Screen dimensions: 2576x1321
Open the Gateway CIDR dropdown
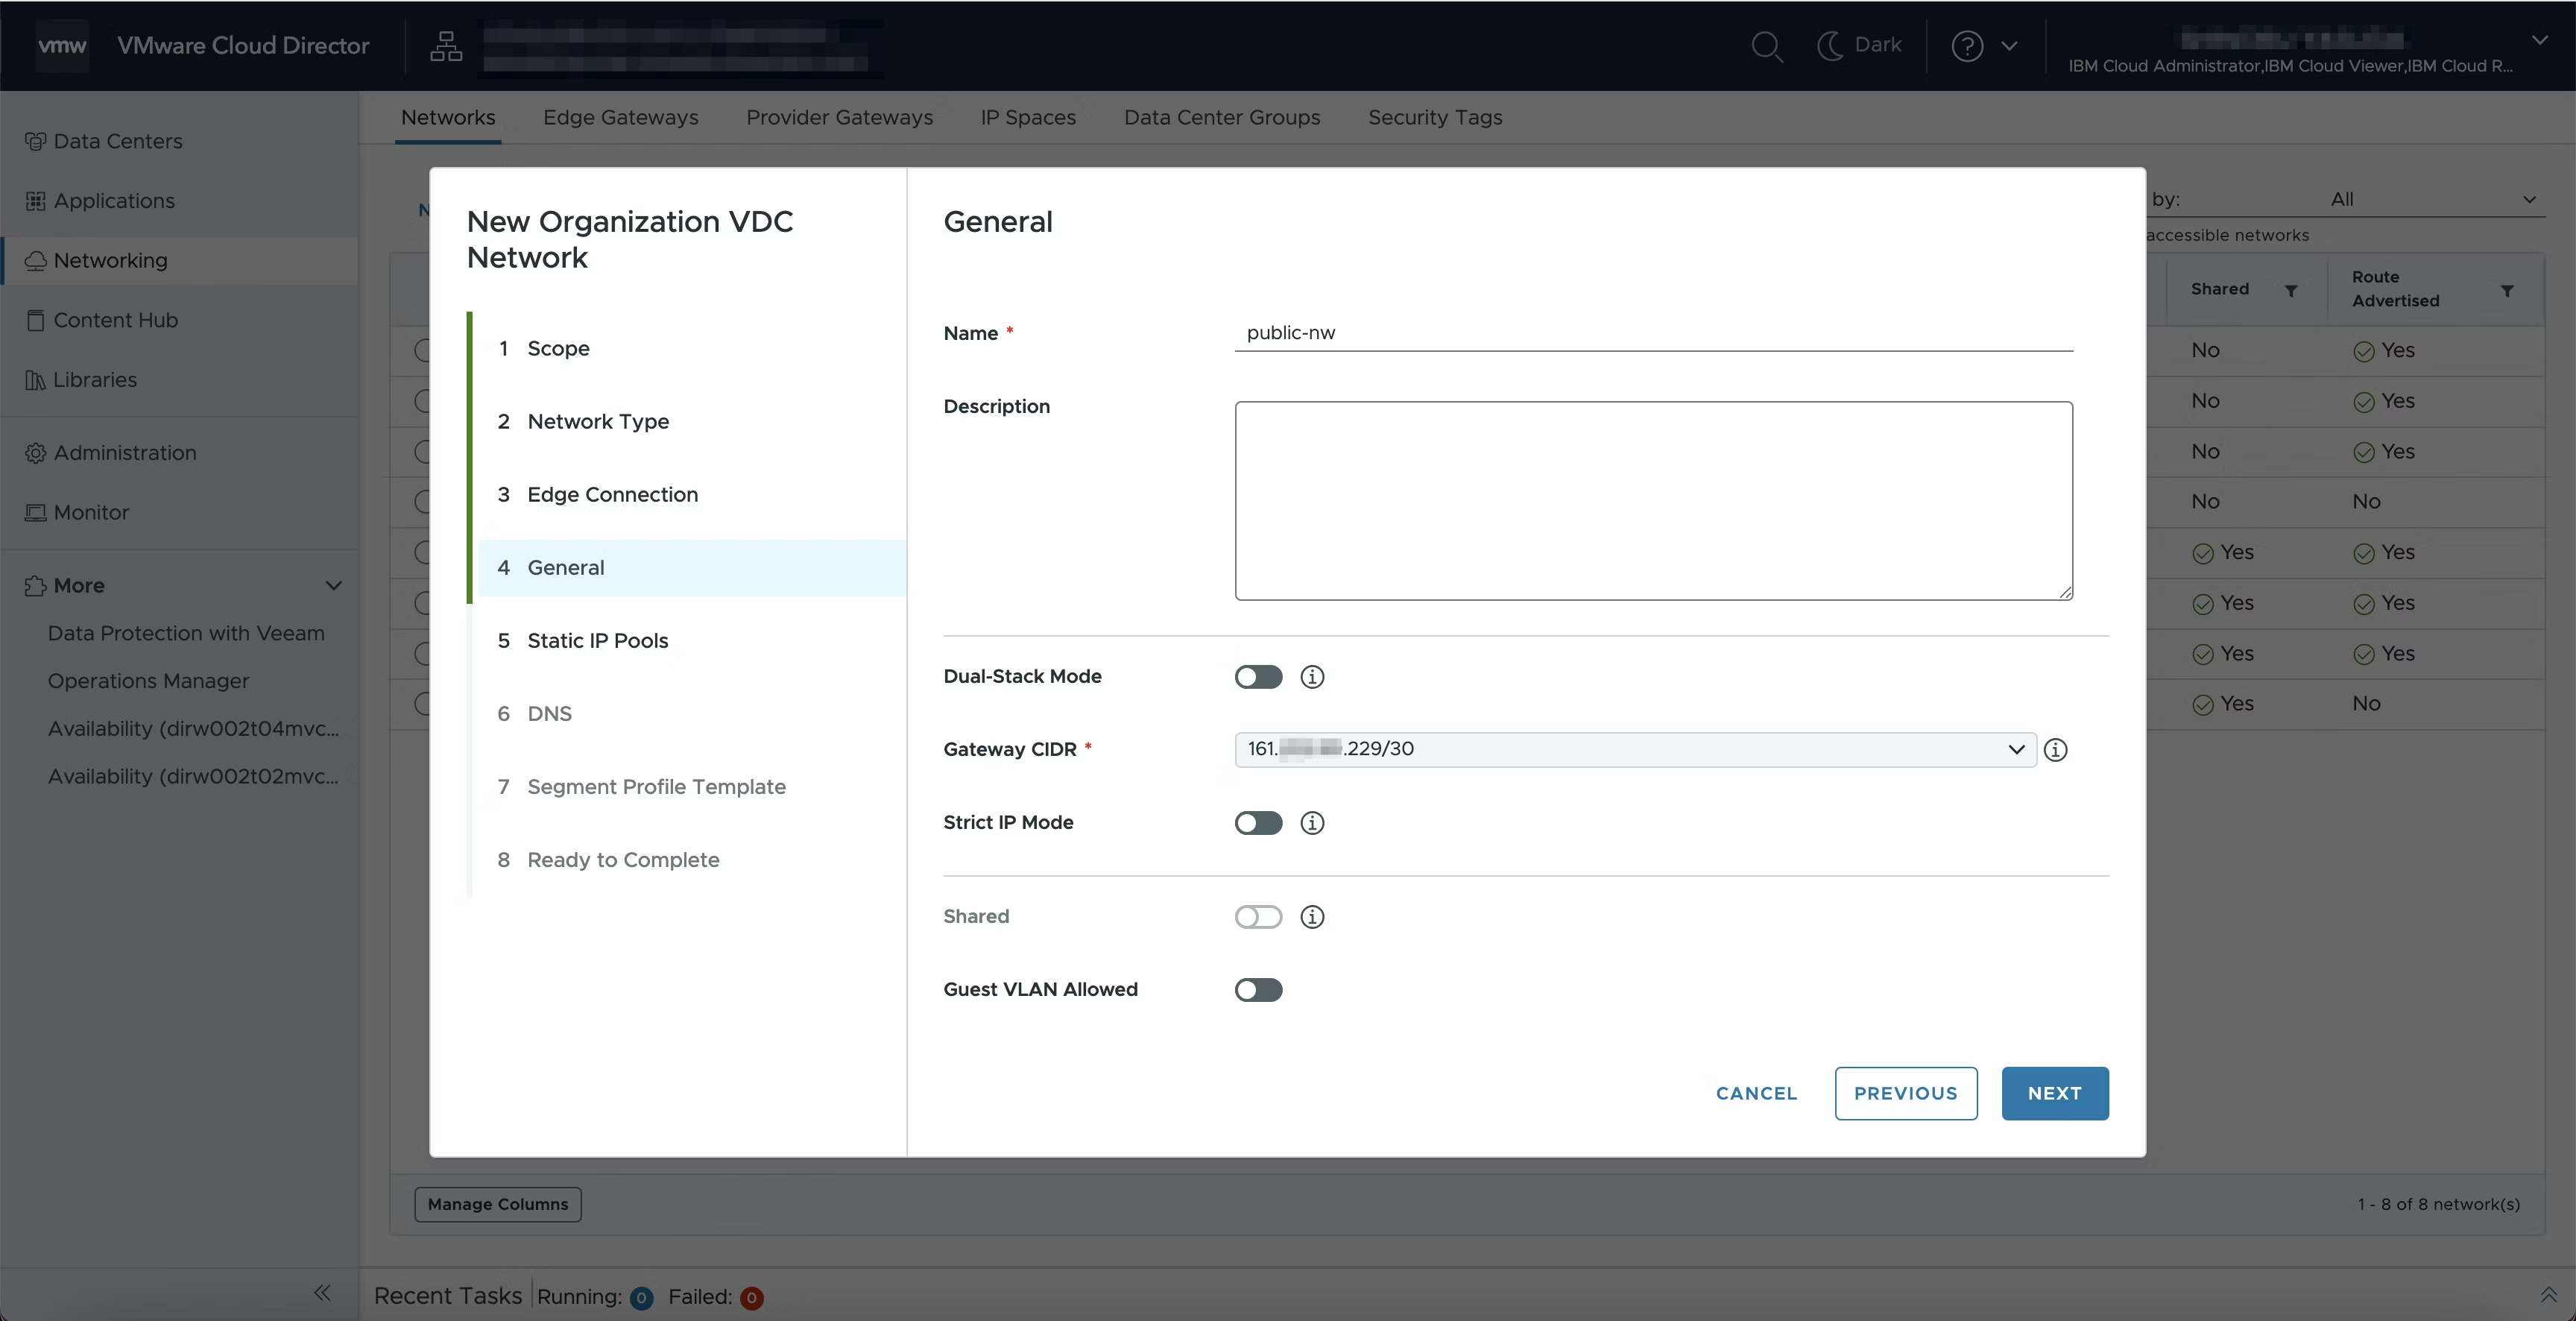click(1635, 750)
